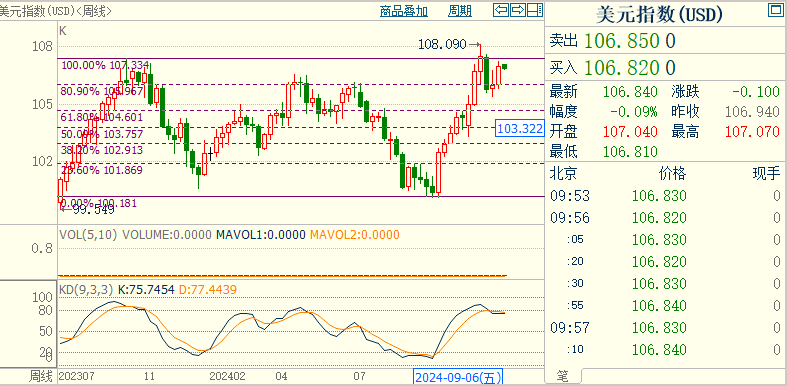Click the 周线 label at bottom left
This screenshot has width=787, height=386.
(x=41, y=376)
